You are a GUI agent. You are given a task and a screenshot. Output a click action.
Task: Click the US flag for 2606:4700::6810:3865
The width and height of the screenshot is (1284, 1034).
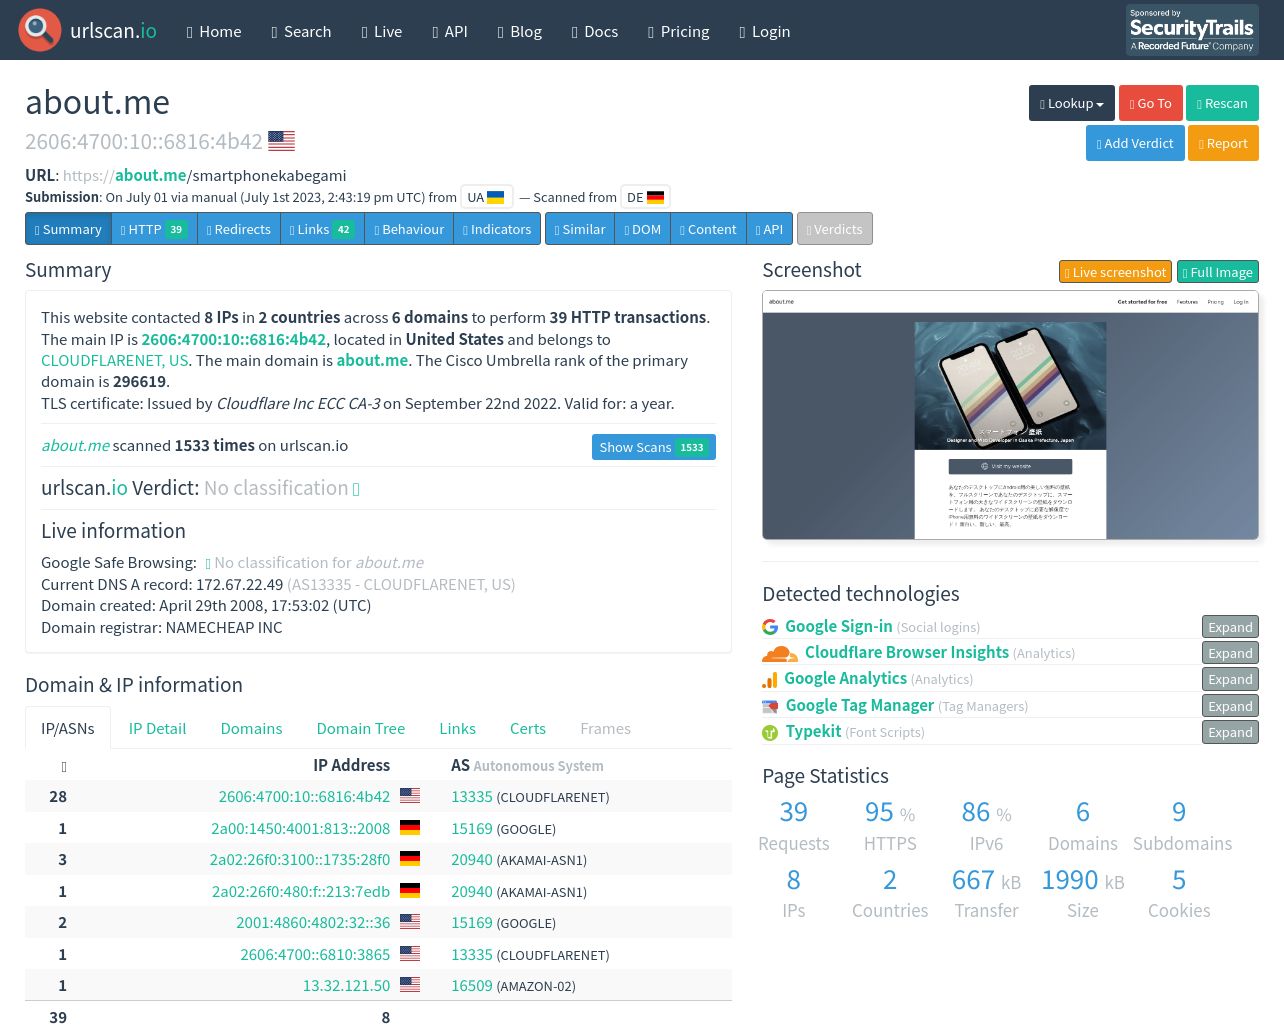[x=410, y=954]
